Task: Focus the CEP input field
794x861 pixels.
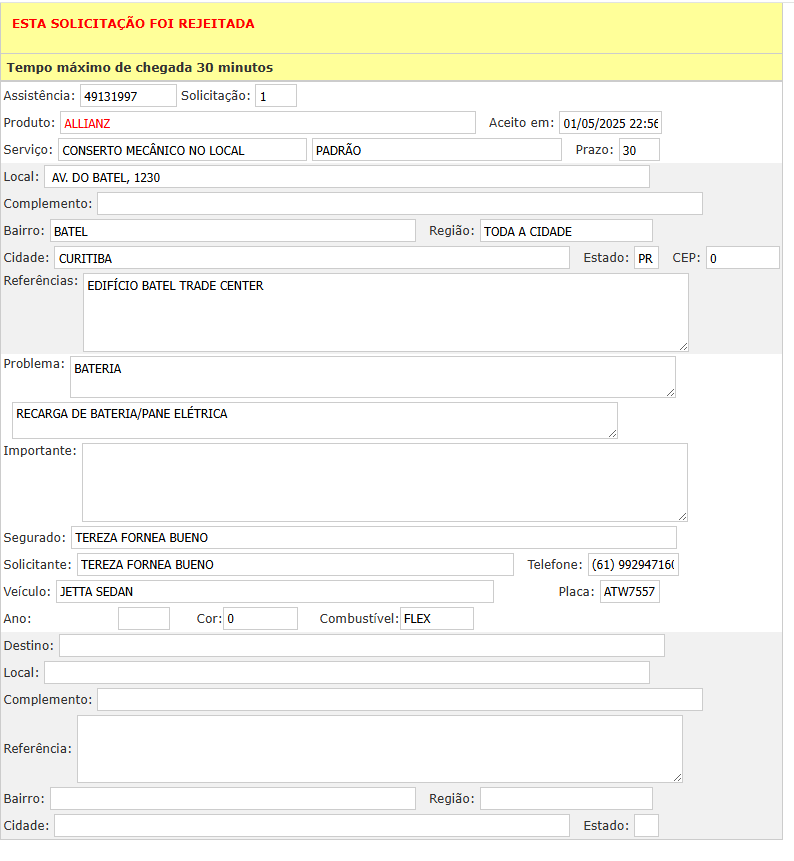Action: pyautogui.click(x=742, y=258)
